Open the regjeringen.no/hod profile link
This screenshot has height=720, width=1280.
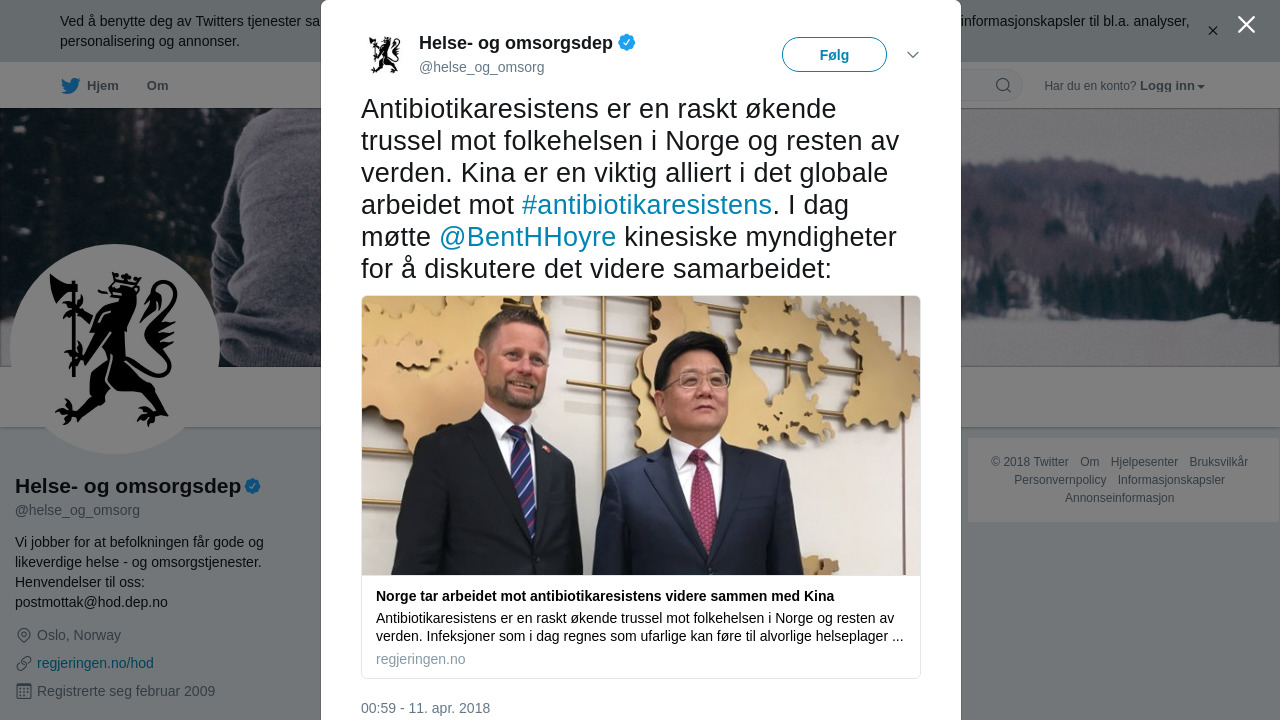point(95,663)
